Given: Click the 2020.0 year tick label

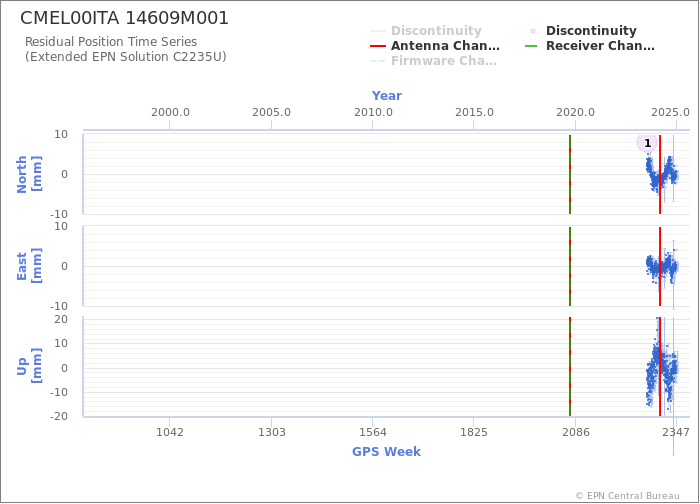Looking at the screenshot, I should (x=575, y=112).
